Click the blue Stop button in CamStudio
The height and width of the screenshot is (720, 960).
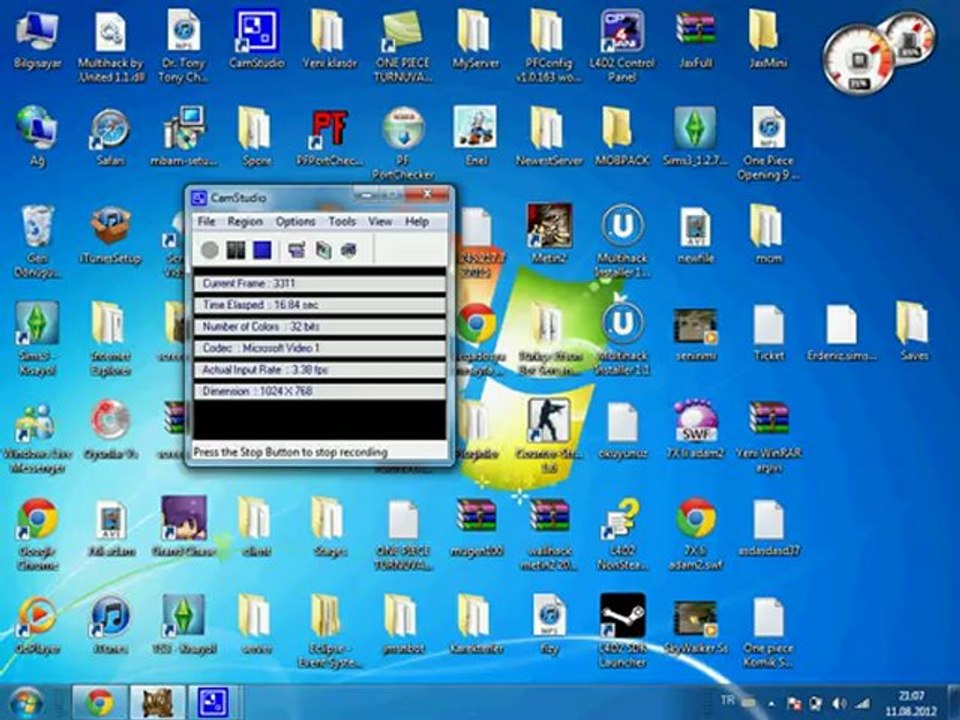(262, 250)
